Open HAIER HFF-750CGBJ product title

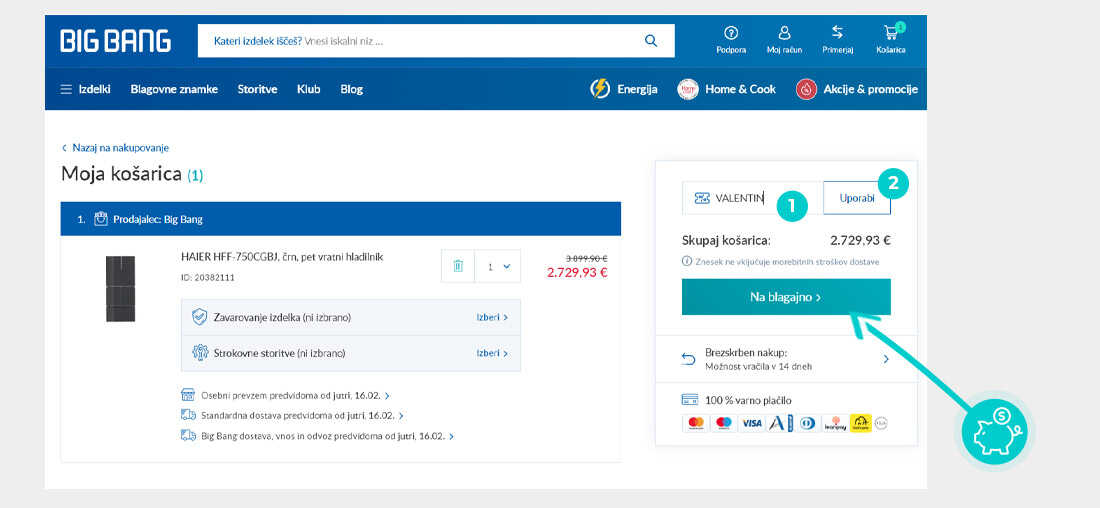(282, 257)
